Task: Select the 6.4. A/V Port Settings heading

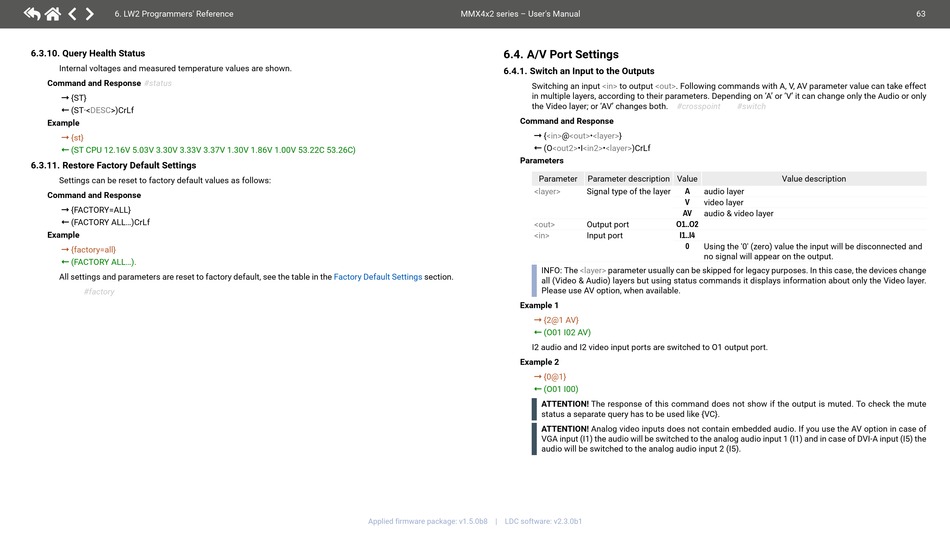Action: 561,55
